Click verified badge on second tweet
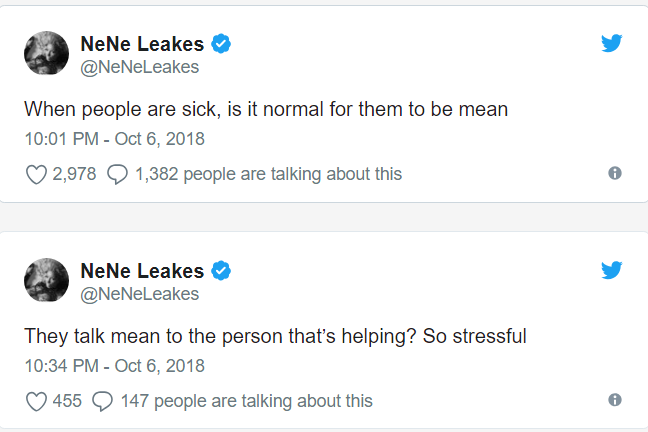The height and width of the screenshot is (432, 648). [221, 271]
